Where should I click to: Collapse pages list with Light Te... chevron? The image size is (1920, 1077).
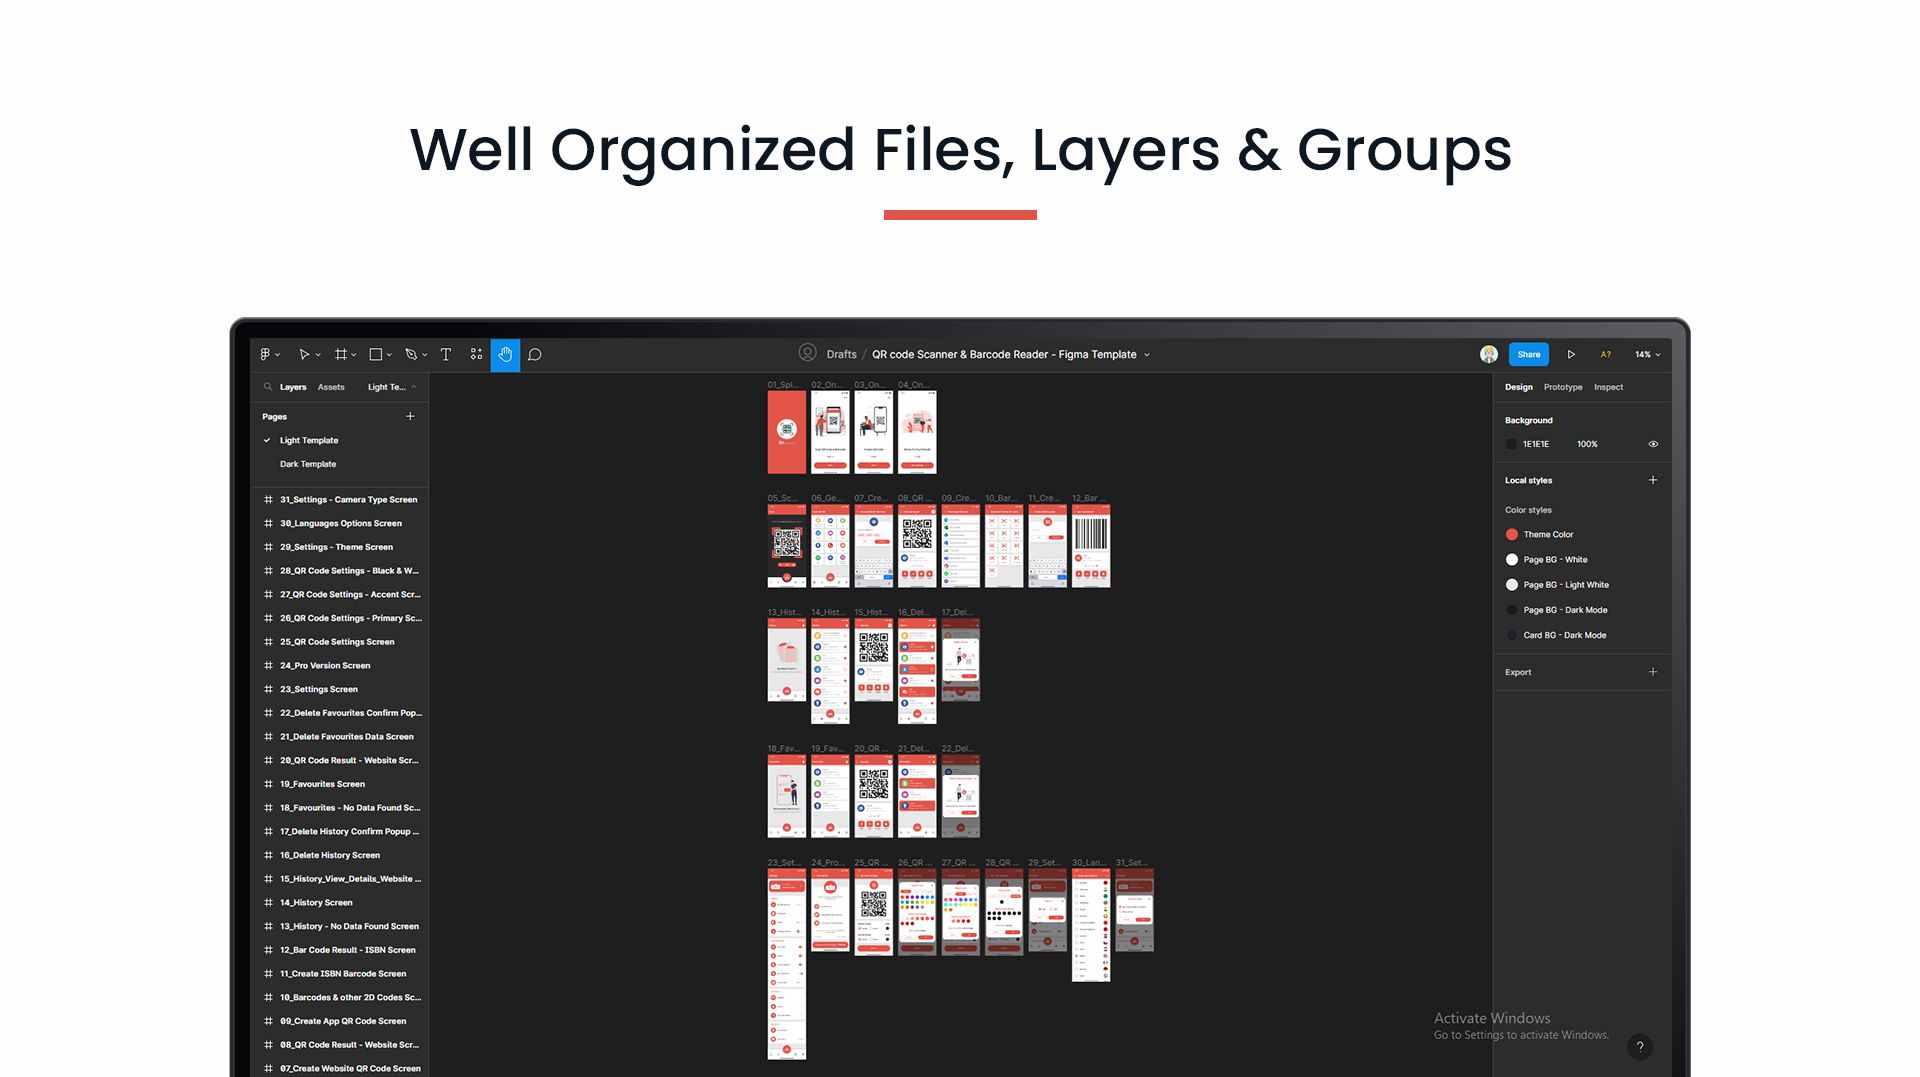(x=414, y=387)
